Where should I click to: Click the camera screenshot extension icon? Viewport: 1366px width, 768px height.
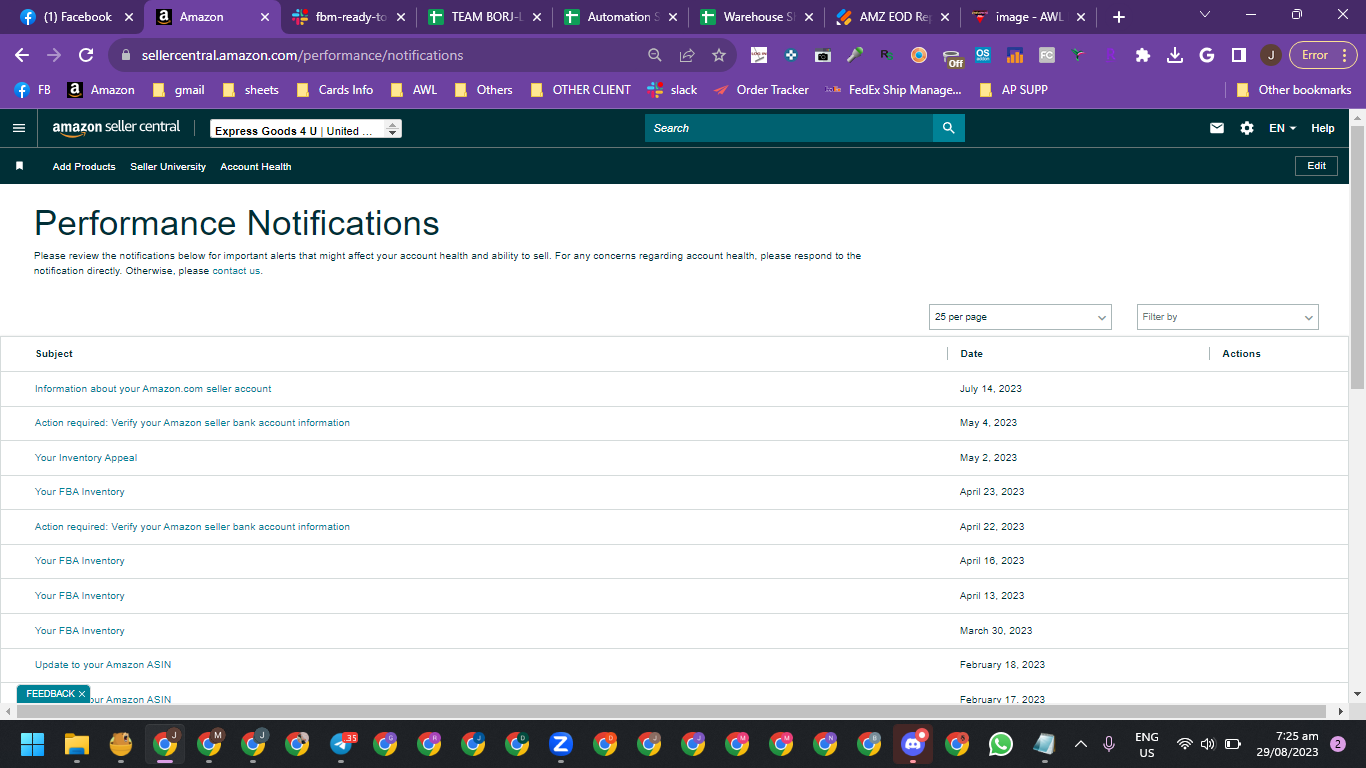pos(823,55)
